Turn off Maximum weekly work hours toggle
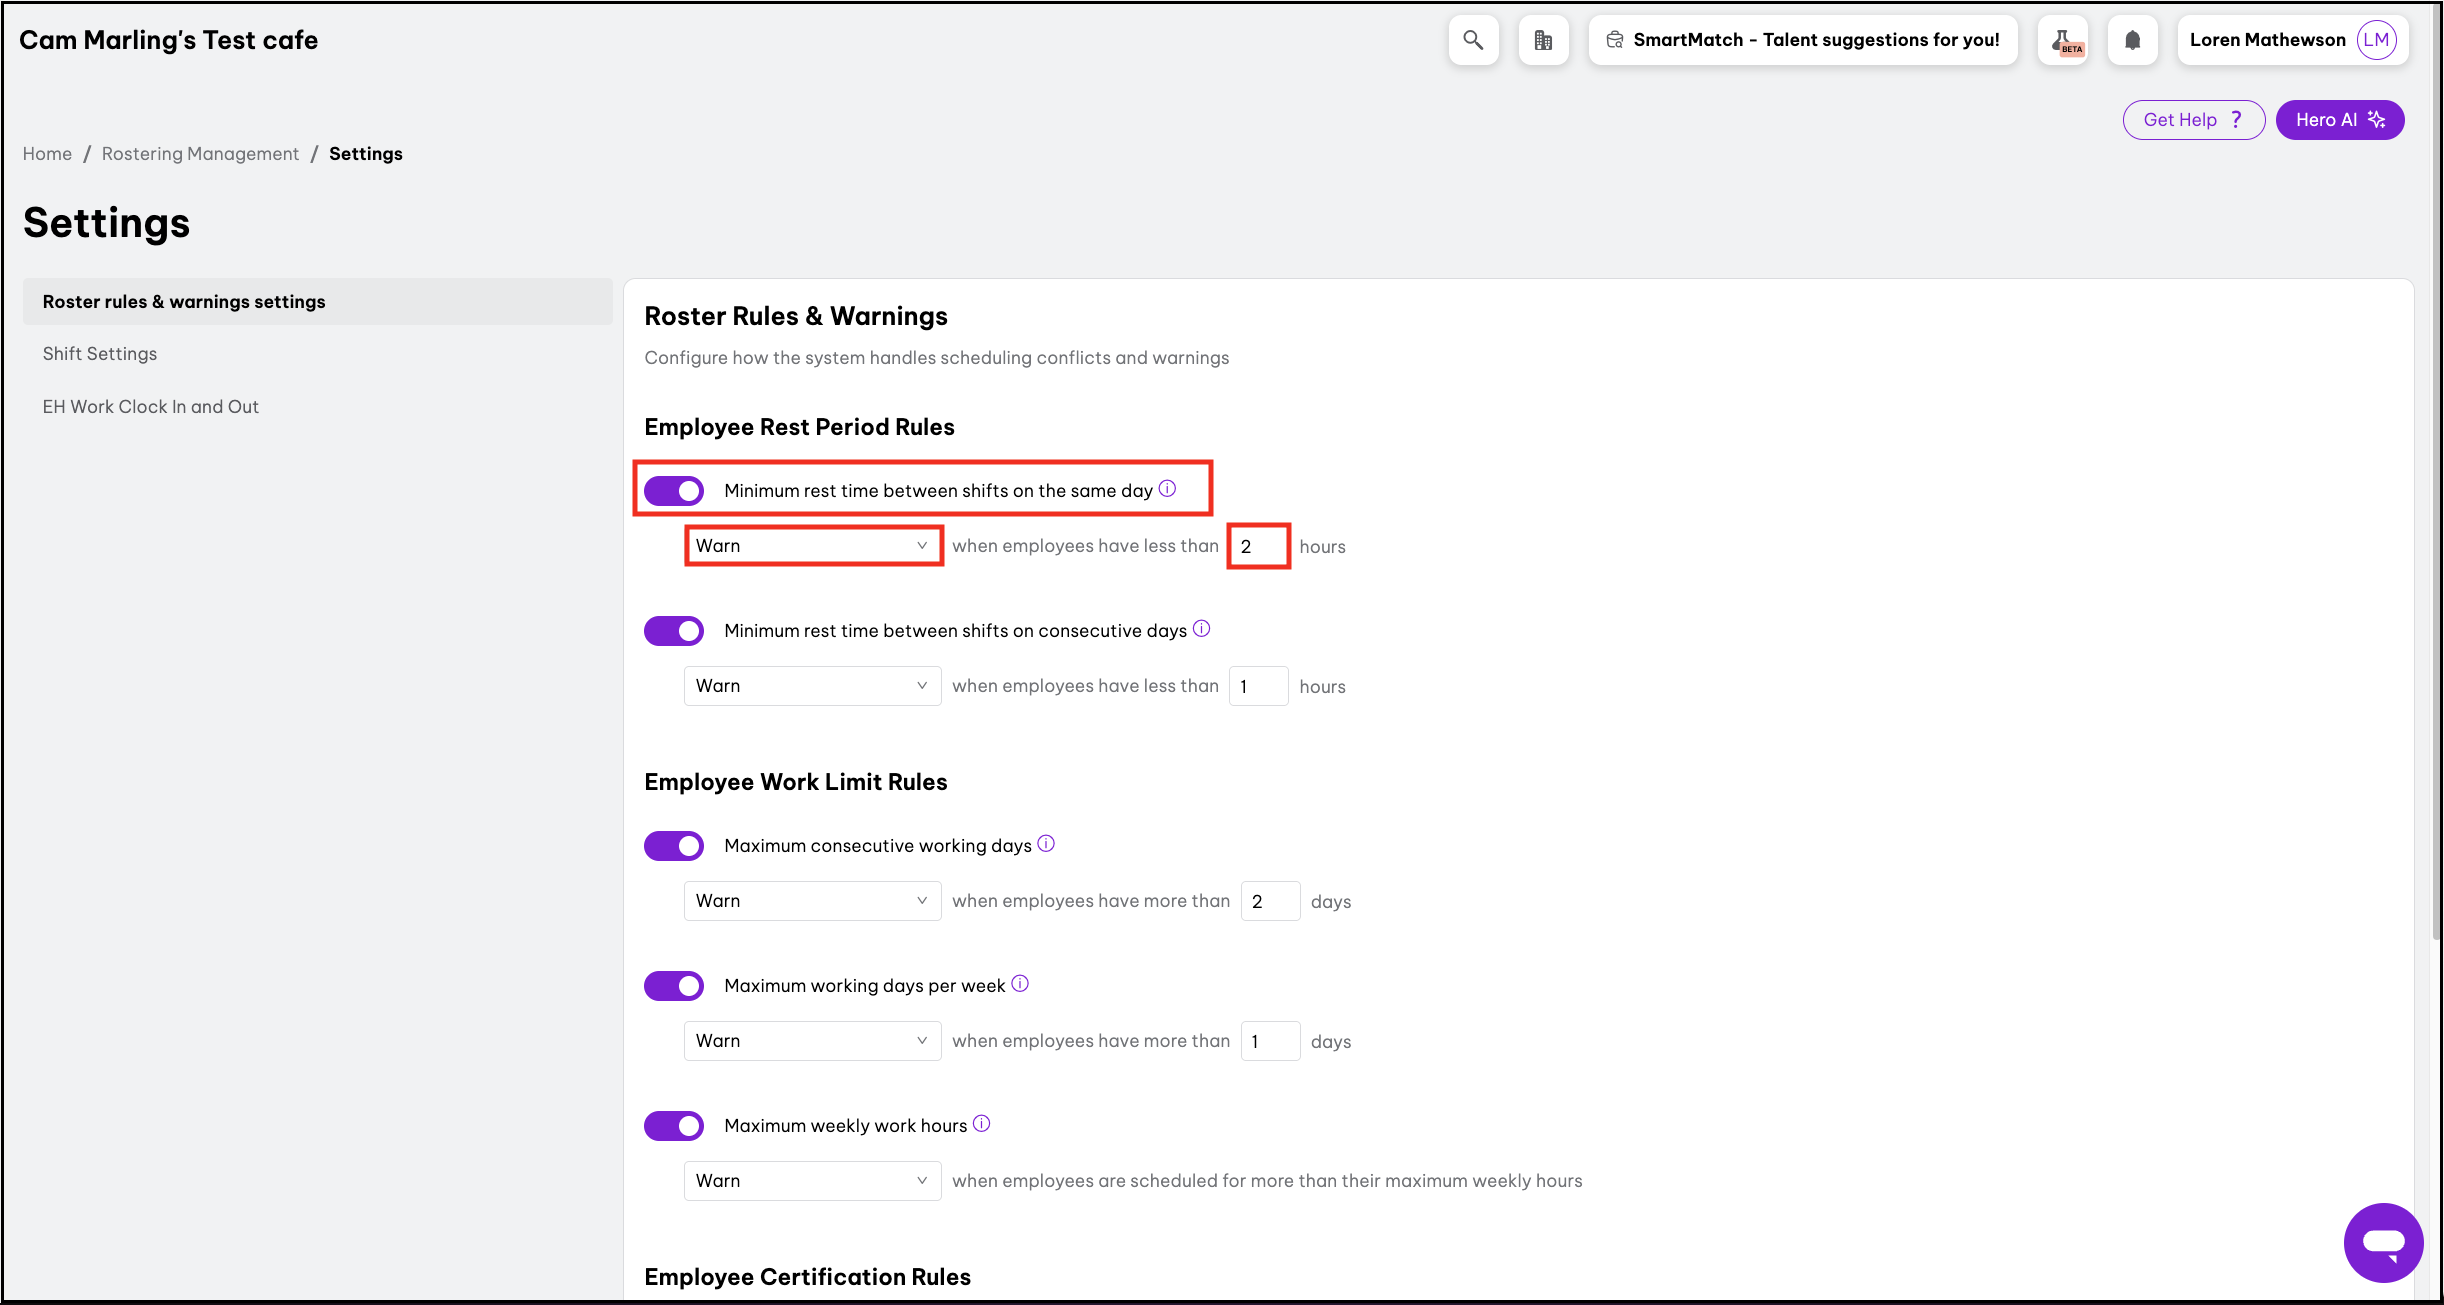Image resolution: width=2444 pixels, height=1305 pixels. point(674,1126)
